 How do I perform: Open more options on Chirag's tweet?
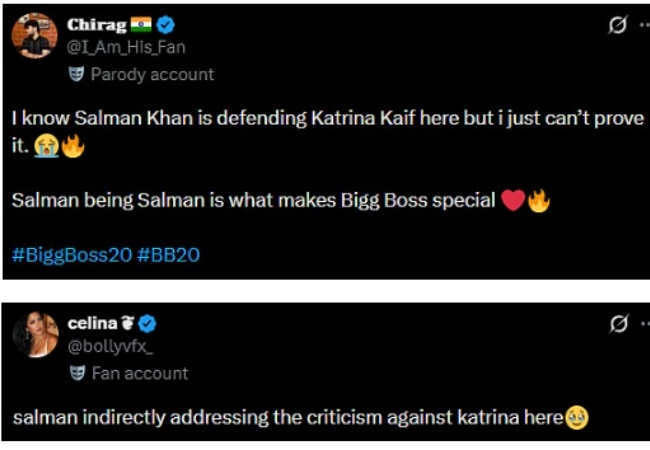pos(645,25)
